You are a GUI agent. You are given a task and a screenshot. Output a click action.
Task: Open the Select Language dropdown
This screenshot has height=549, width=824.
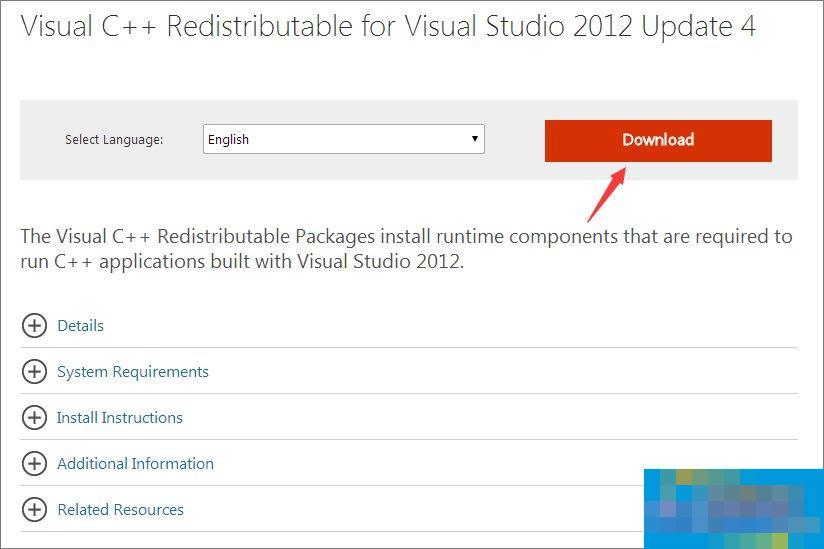pyautogui.click(x=344, y=139)
